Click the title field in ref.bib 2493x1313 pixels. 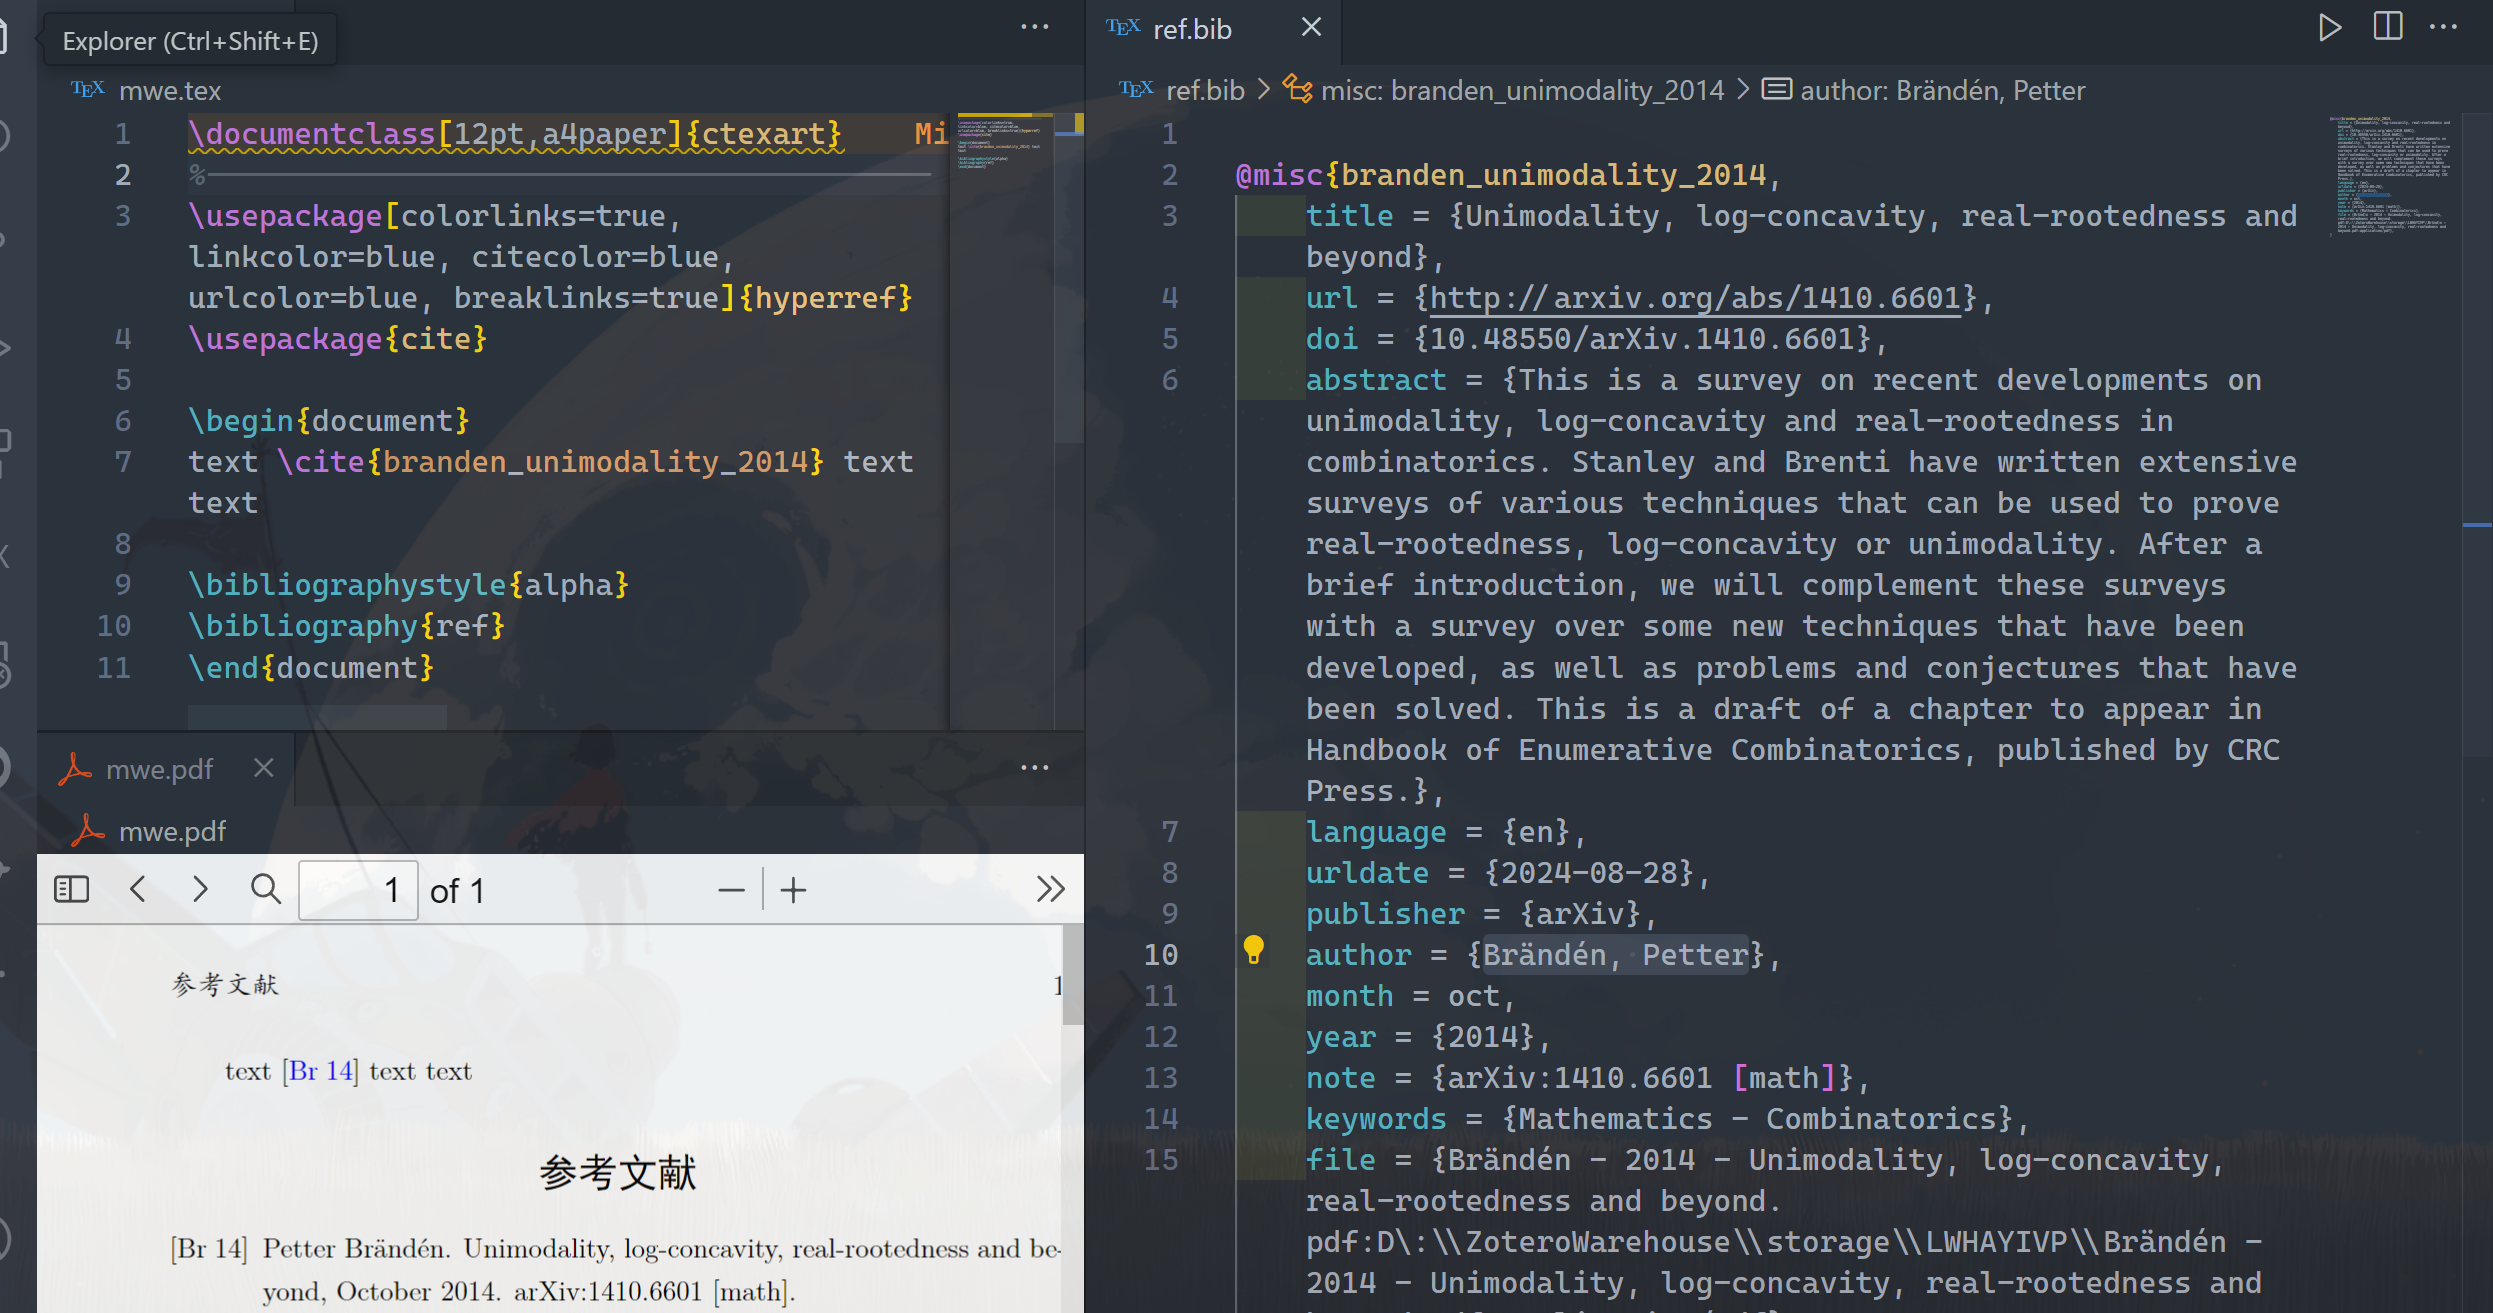click(x=1349, y=216)
